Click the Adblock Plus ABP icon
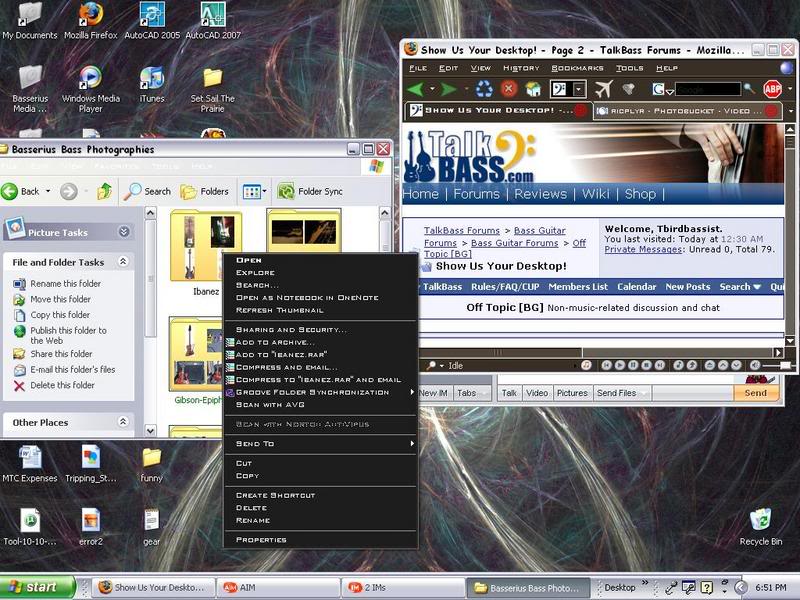The image size is (800, 600). (x=772, y=89)
